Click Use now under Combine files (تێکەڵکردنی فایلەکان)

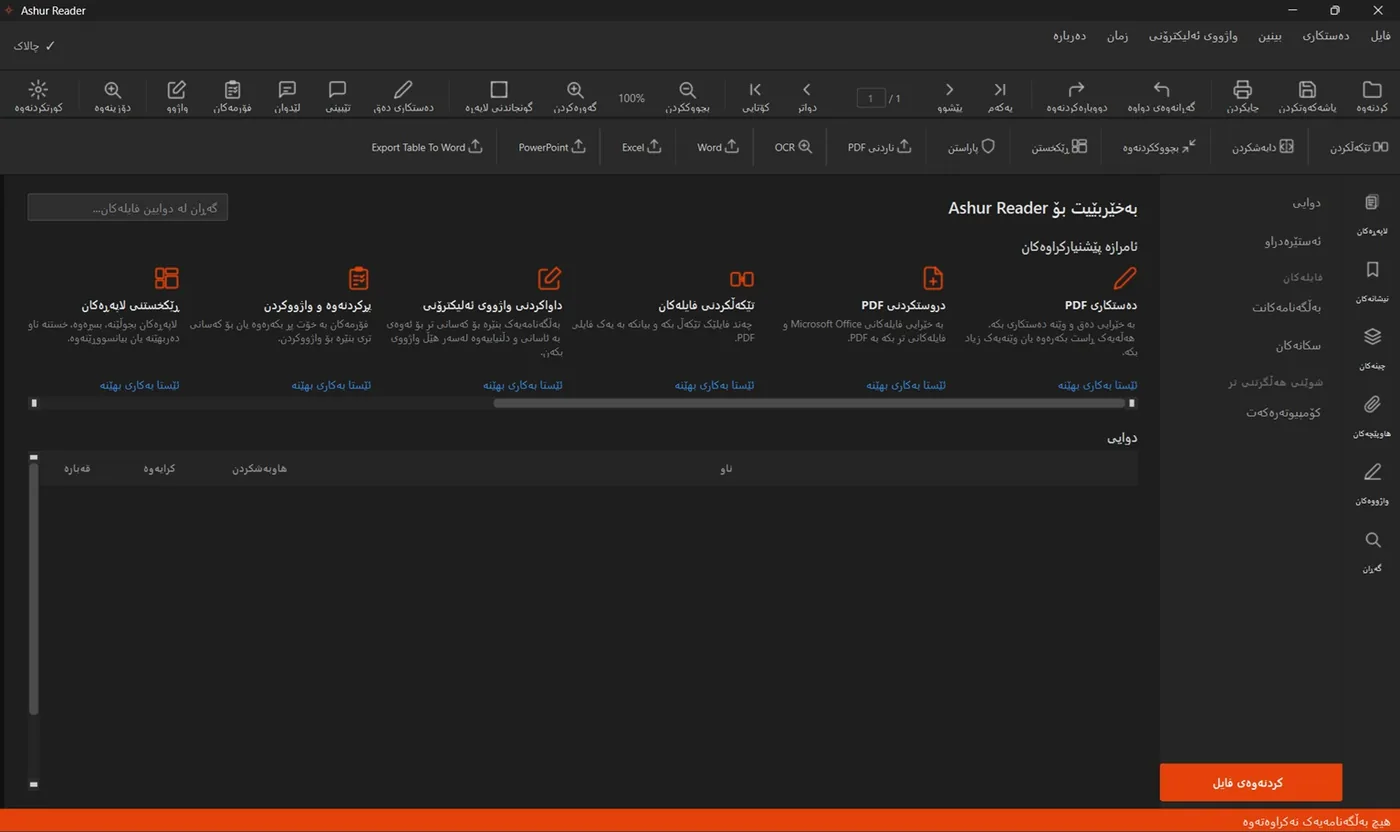[x=714, y=385]
